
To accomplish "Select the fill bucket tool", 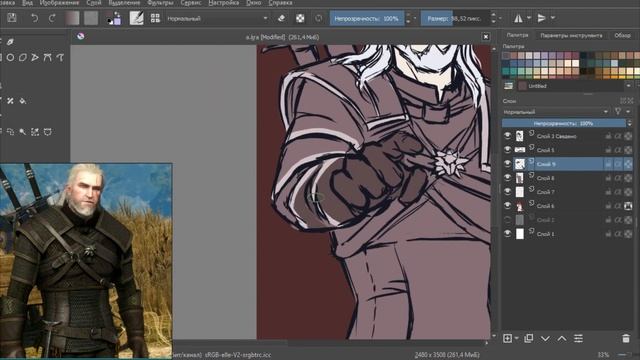I will tap(23, 101).
